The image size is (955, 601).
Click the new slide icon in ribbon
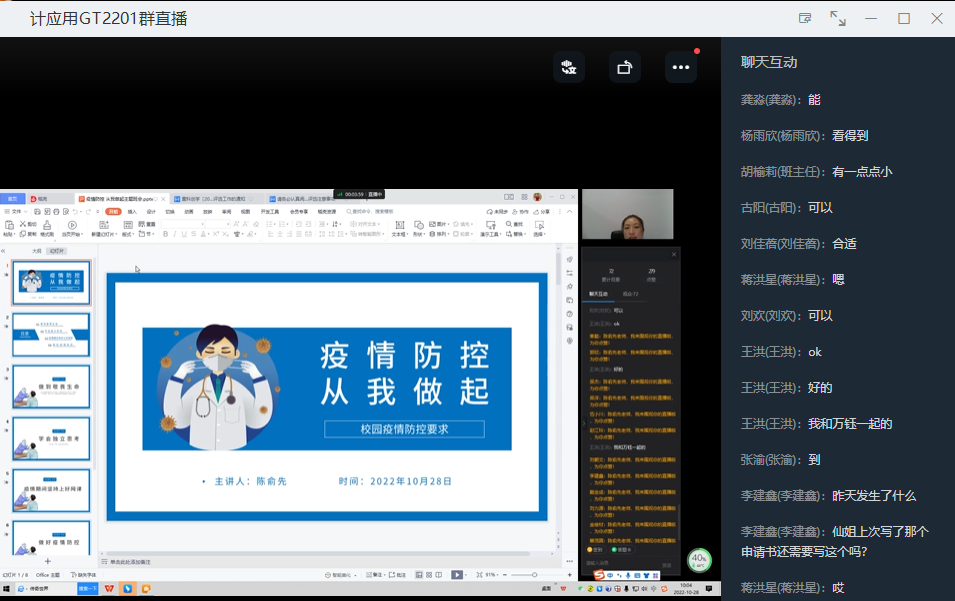[x=104, y=225]
